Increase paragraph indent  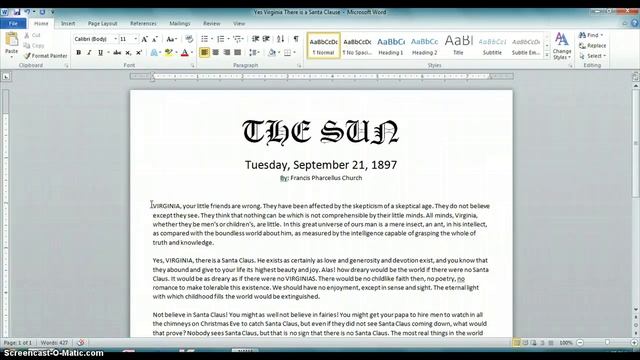point(266,39)
